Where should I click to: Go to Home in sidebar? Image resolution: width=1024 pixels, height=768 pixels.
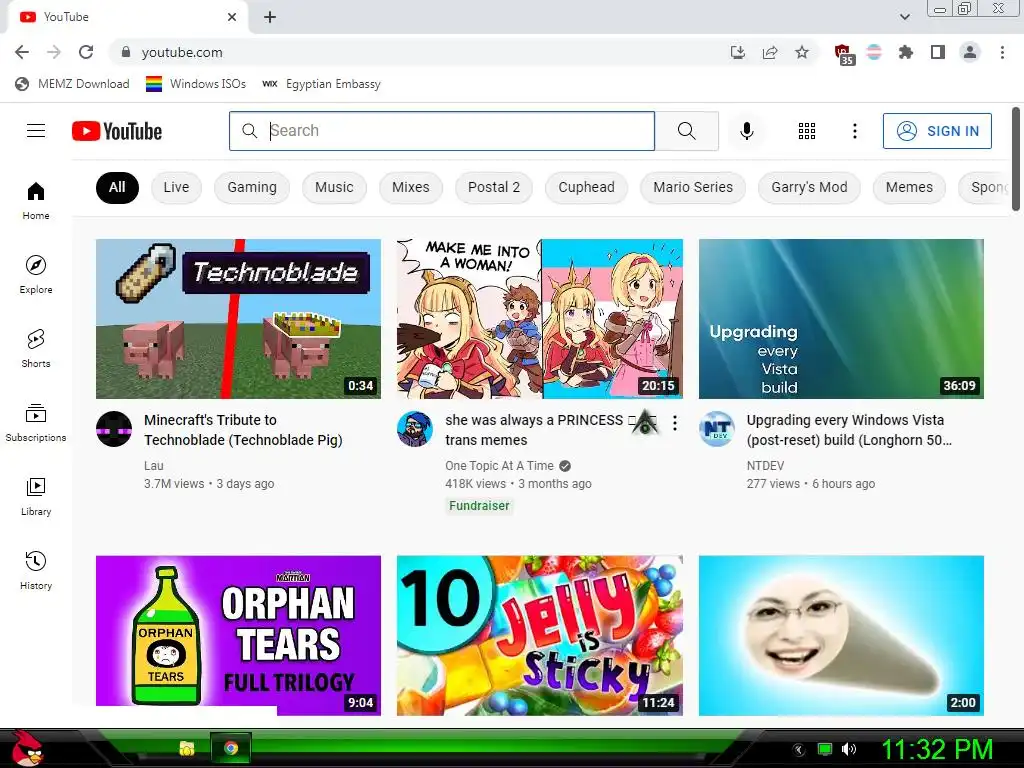36,200
